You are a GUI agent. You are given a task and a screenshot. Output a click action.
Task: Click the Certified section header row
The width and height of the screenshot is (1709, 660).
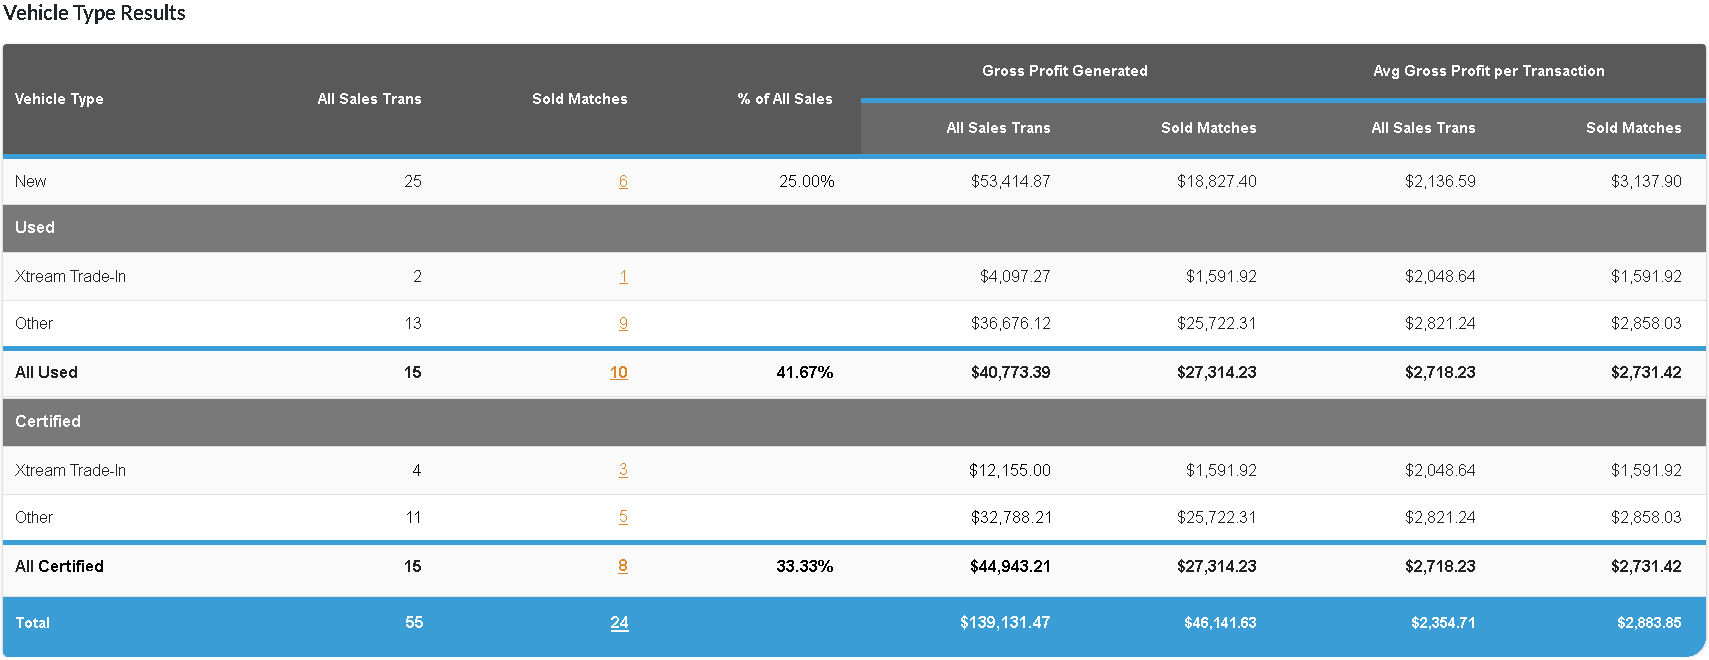coord(48,422)
